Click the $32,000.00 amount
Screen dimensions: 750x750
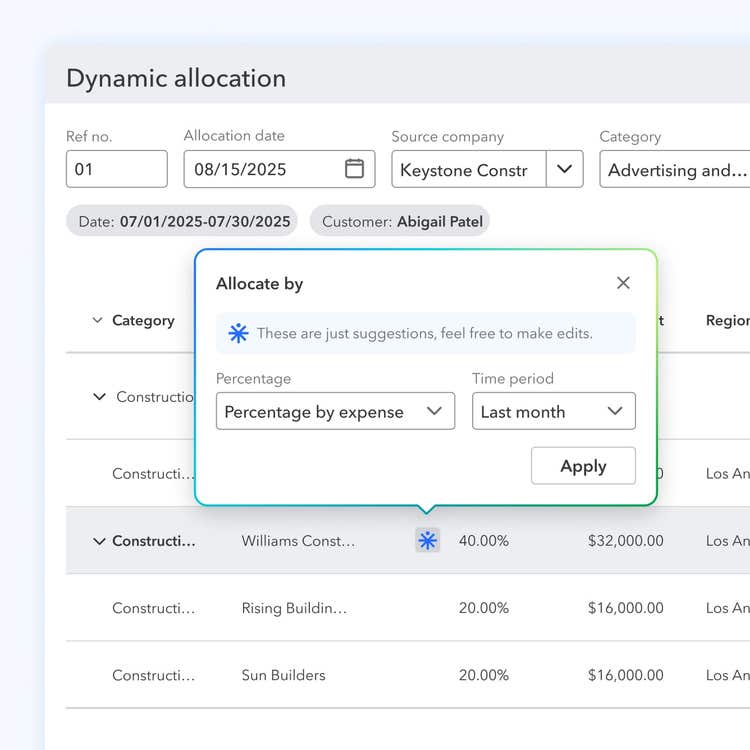click(626, 541)
